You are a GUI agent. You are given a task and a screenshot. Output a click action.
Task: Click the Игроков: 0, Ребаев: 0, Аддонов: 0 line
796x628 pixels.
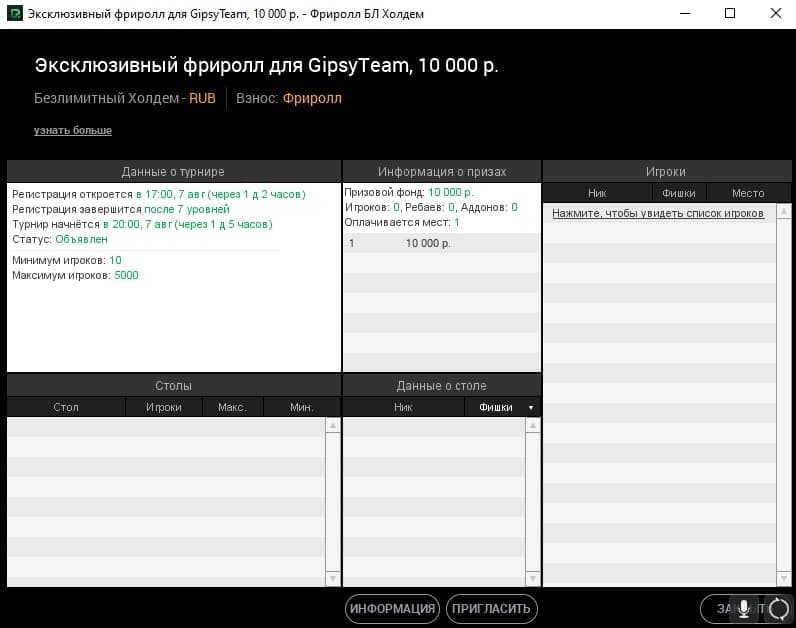(431, 207)
